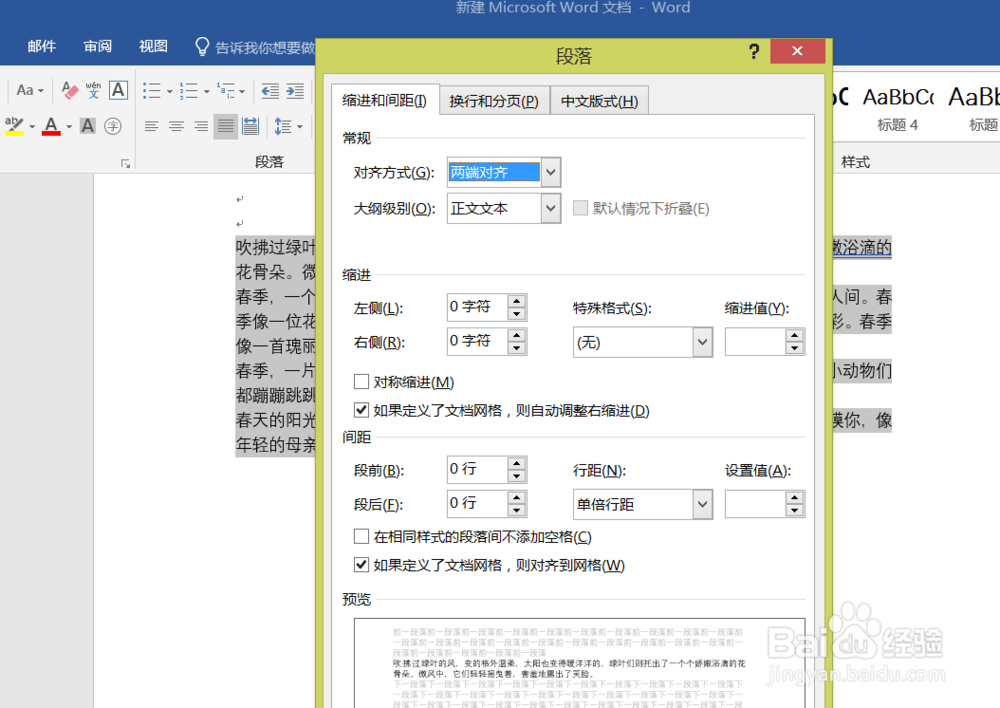Increase the 段前 spacing value
The width and height of the screenshot is (1000, 708).
coord(517,463)
